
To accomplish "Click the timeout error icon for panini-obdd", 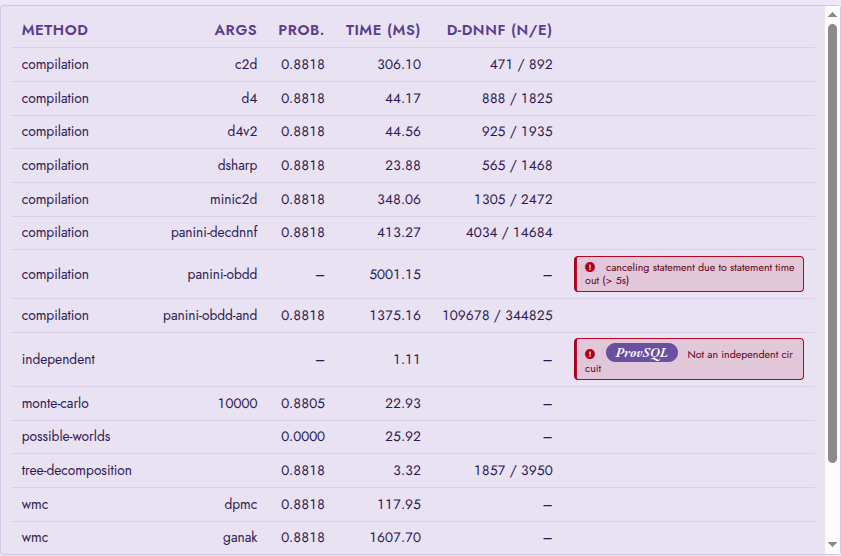I will [x=590, y=267].
